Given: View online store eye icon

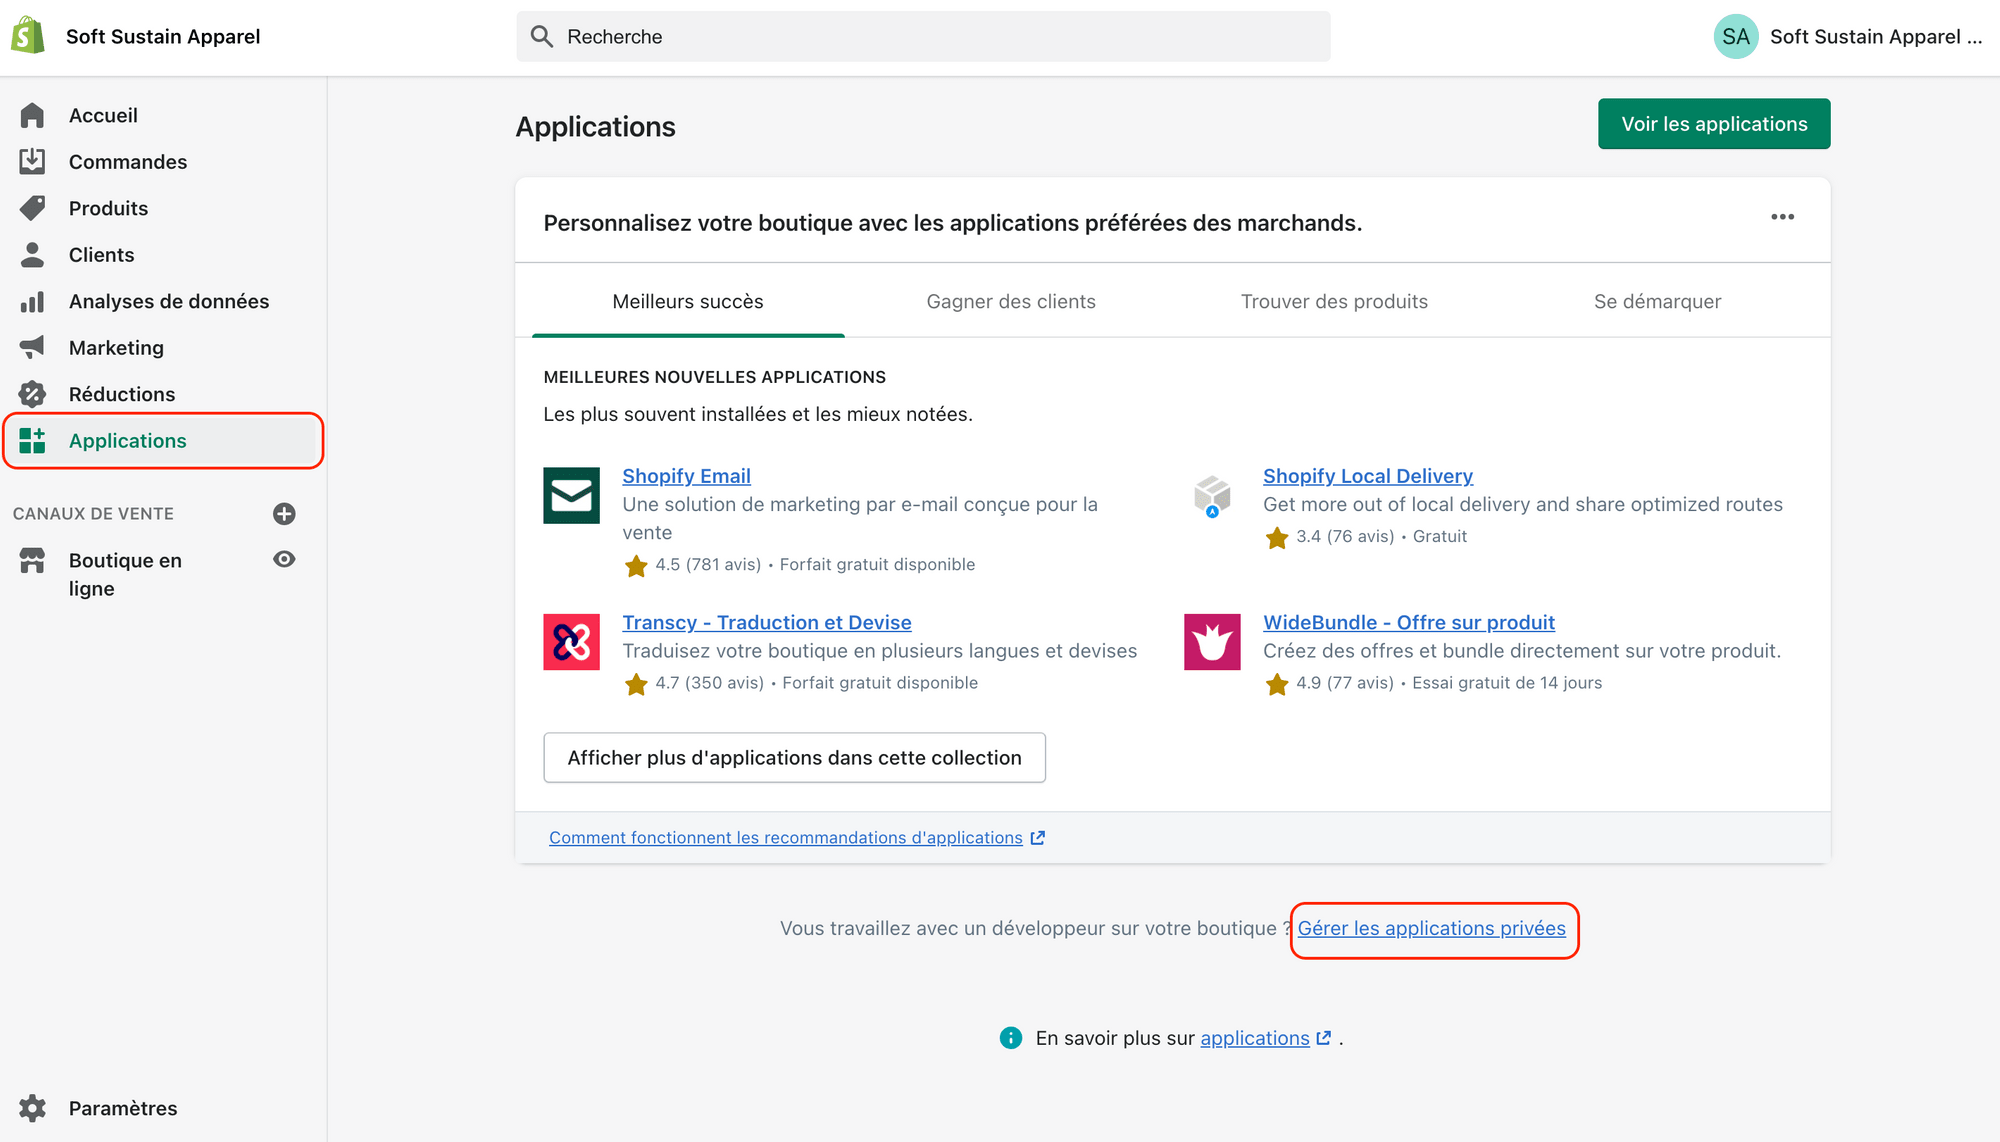Looking at the screenshot, I should click(x=284, y=559).
